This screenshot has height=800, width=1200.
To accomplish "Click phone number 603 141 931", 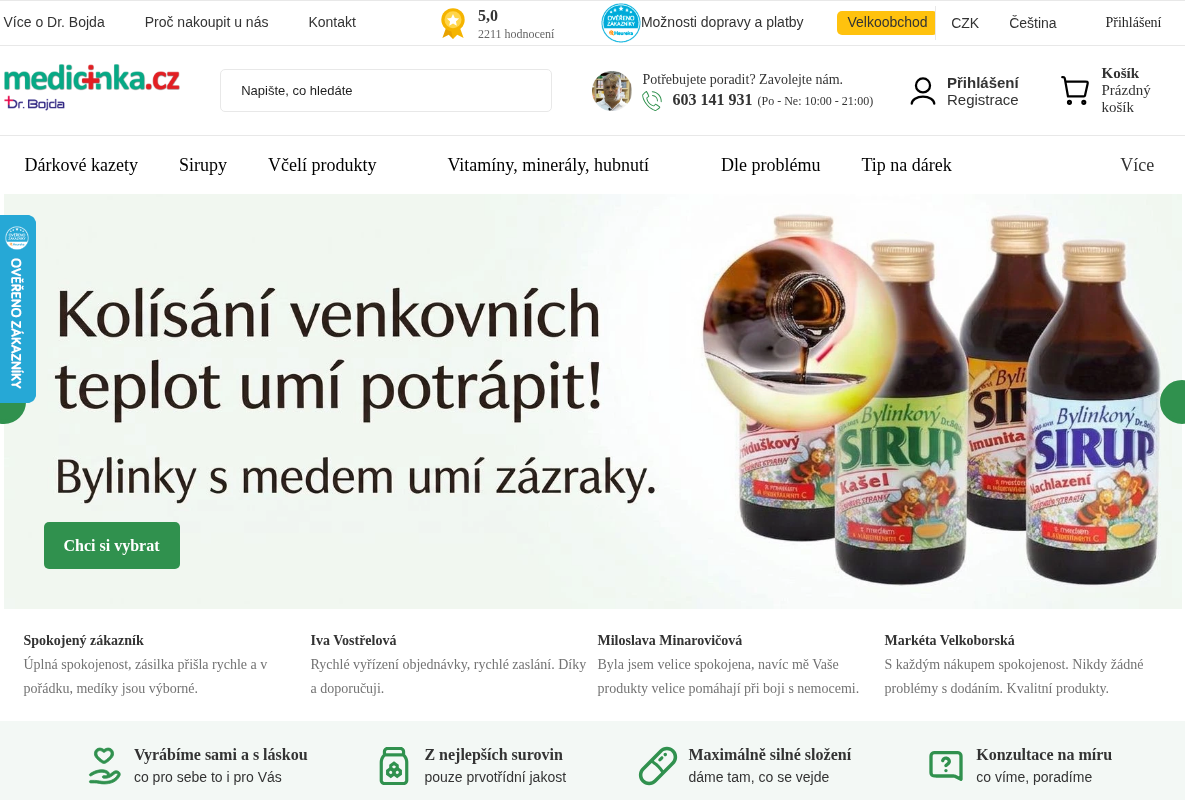I will (712, 100).
